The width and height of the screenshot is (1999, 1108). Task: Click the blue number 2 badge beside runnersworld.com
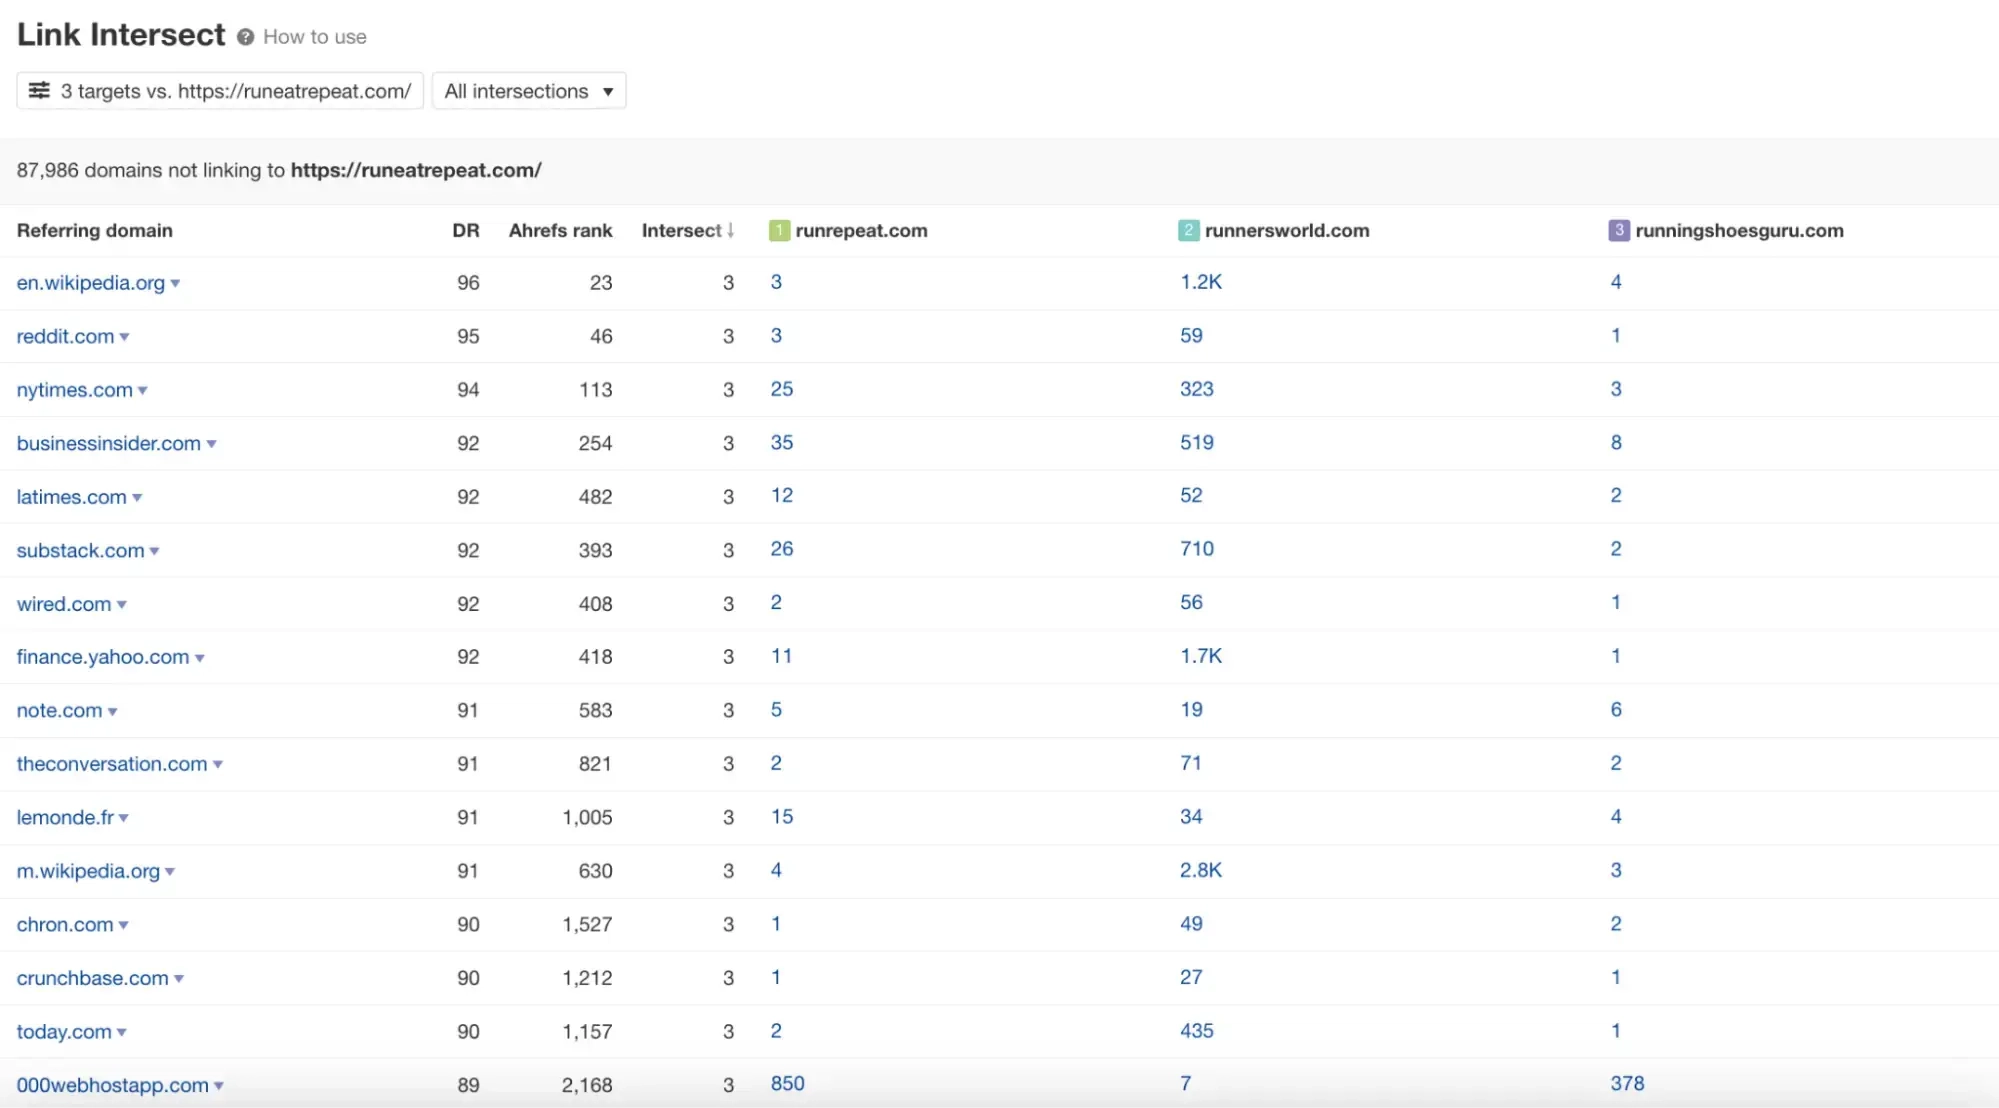click(1188, 231)
